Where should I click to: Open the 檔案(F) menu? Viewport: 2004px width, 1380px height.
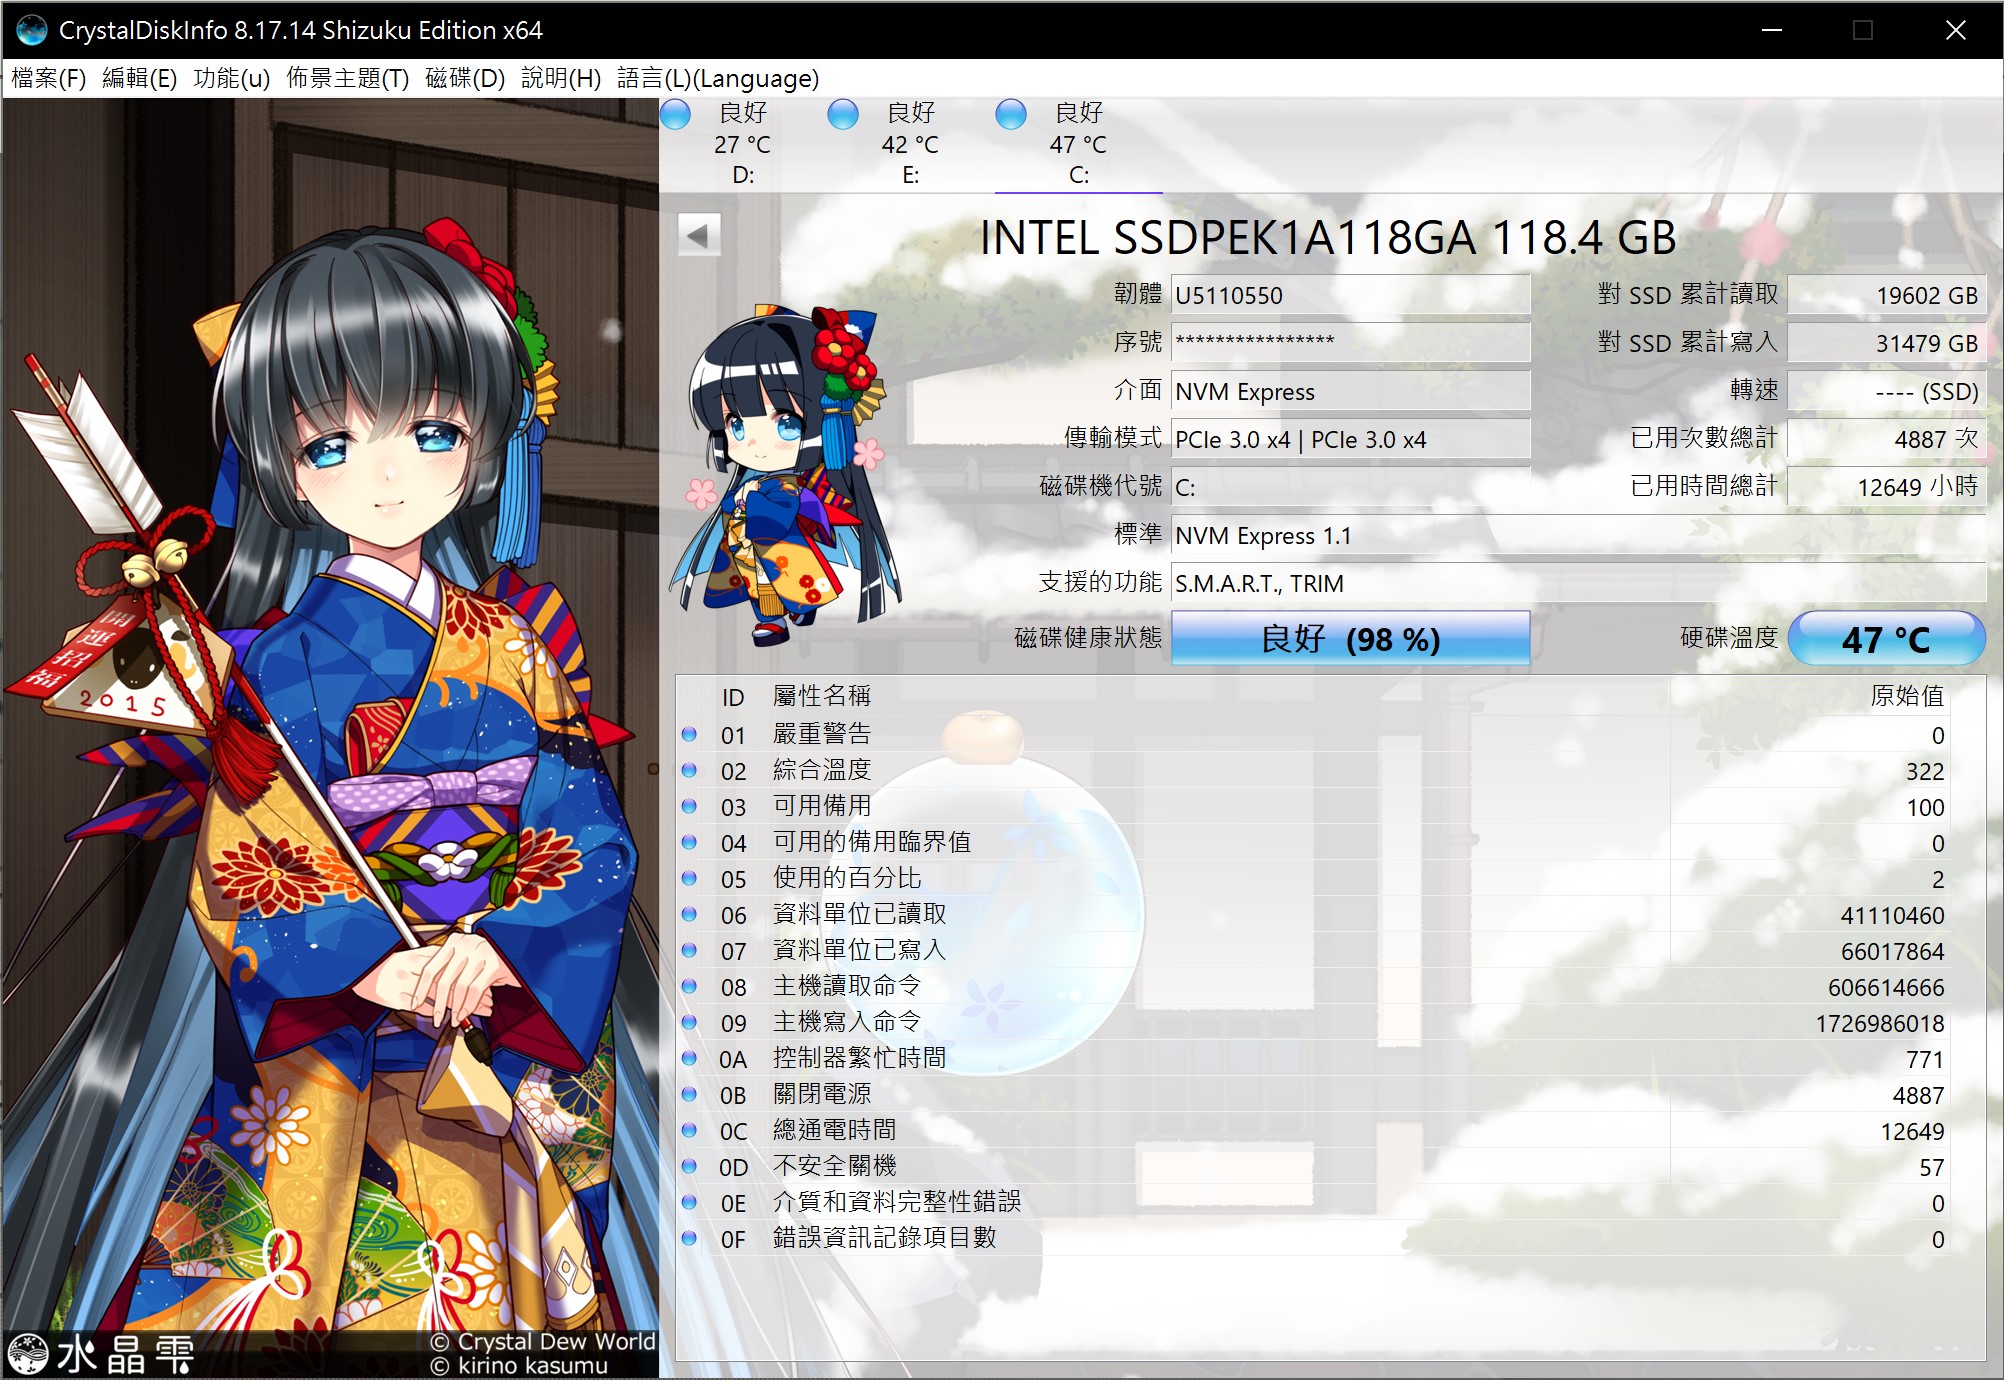pyautogui.click(x=48, y=78)
